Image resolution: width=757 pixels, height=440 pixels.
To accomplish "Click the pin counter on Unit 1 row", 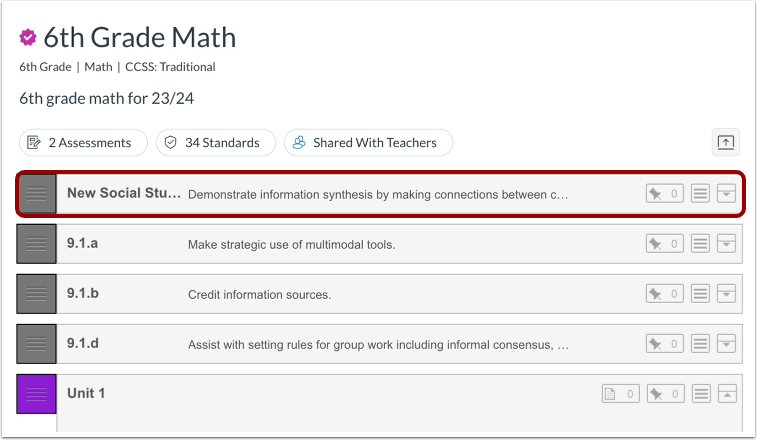I will 665,394.
